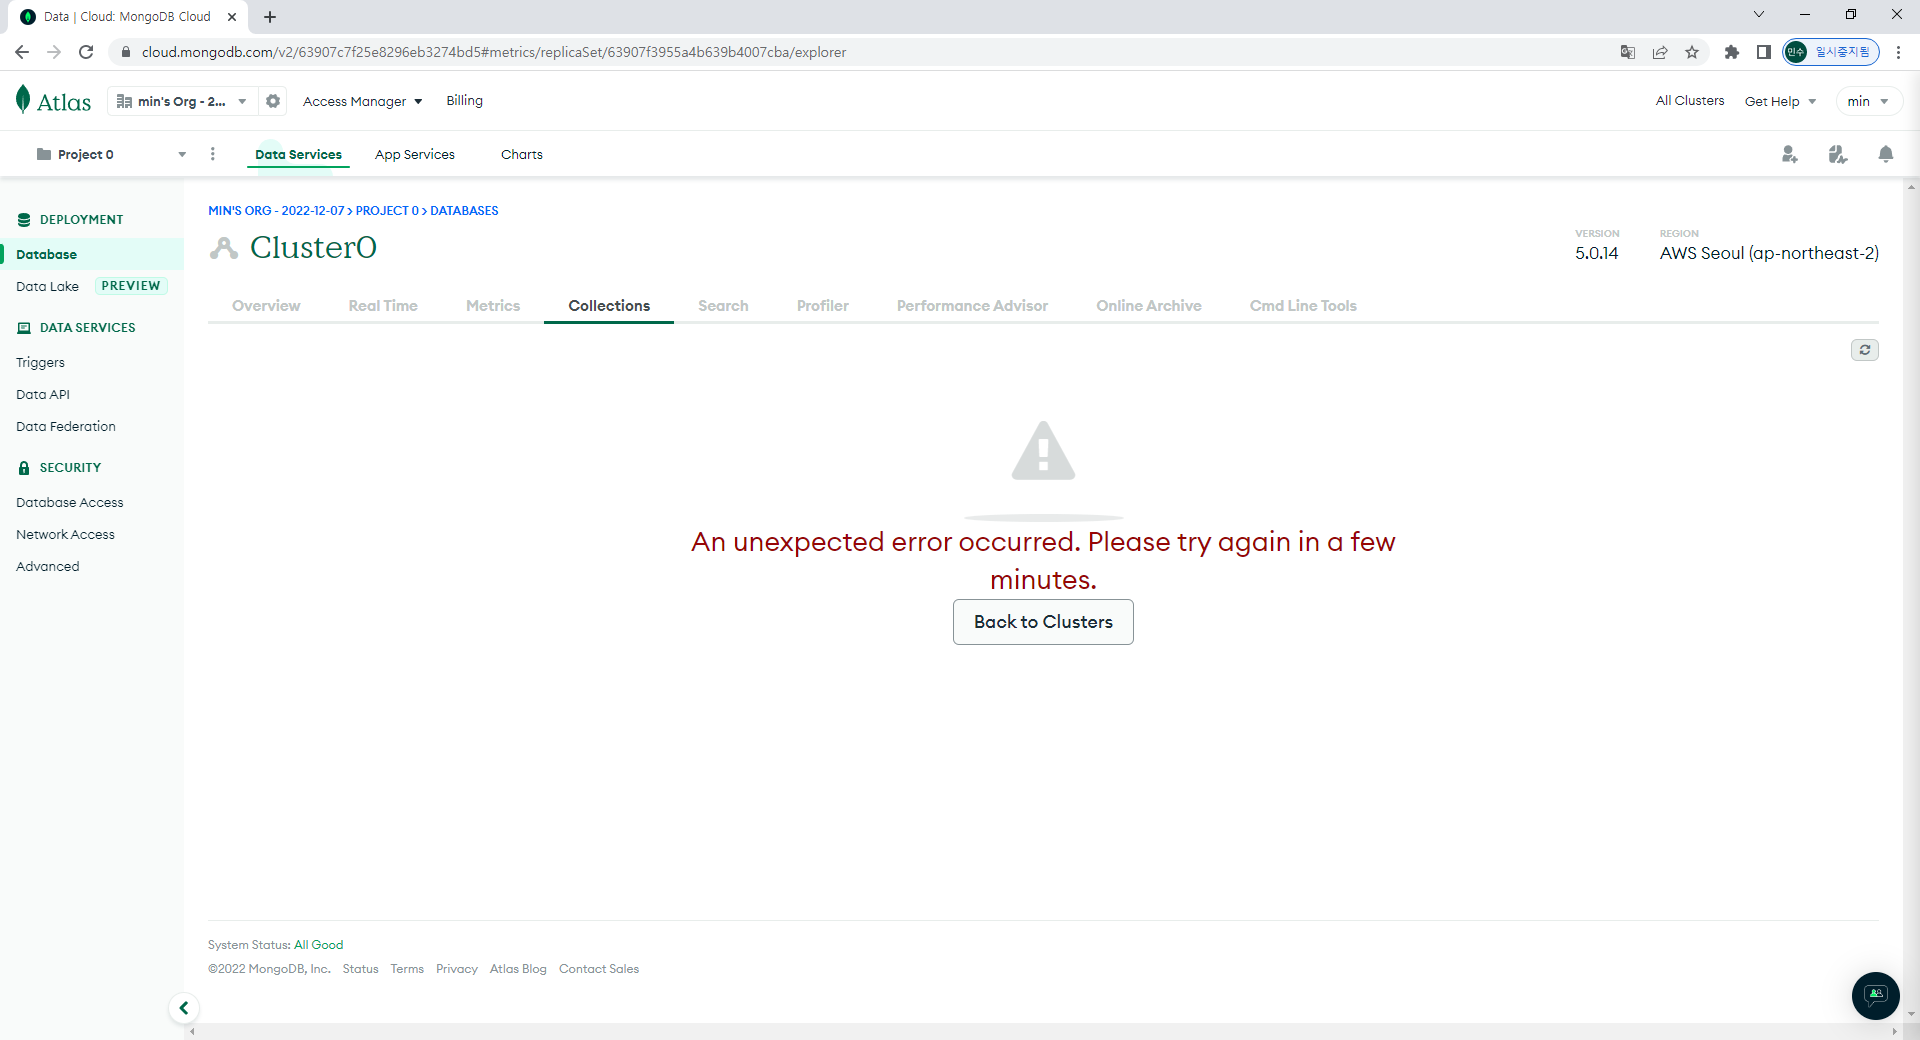Switch to the Data Services tab
The width and height of the screenshot is (1920, 1040).
click(298, 154)
